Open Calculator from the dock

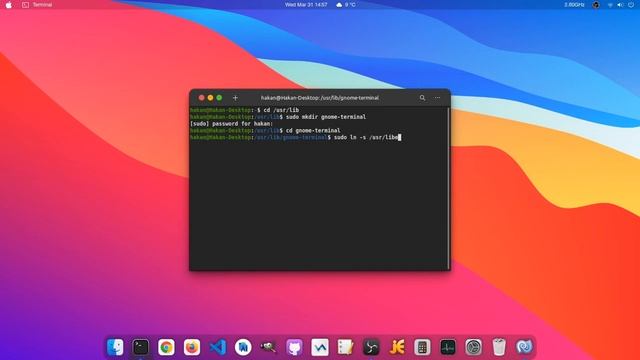[x=422, y=347]
